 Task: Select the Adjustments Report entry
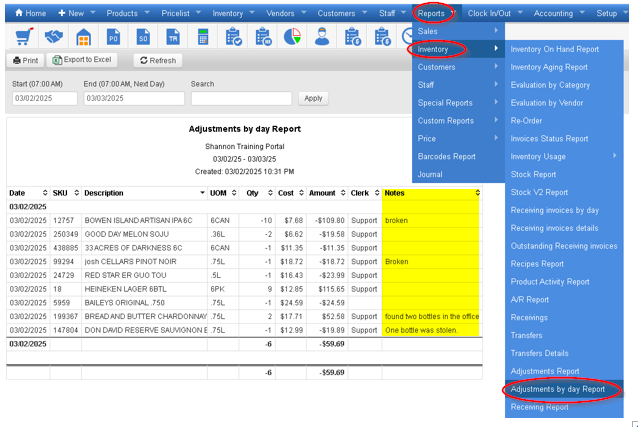point(564,372)
